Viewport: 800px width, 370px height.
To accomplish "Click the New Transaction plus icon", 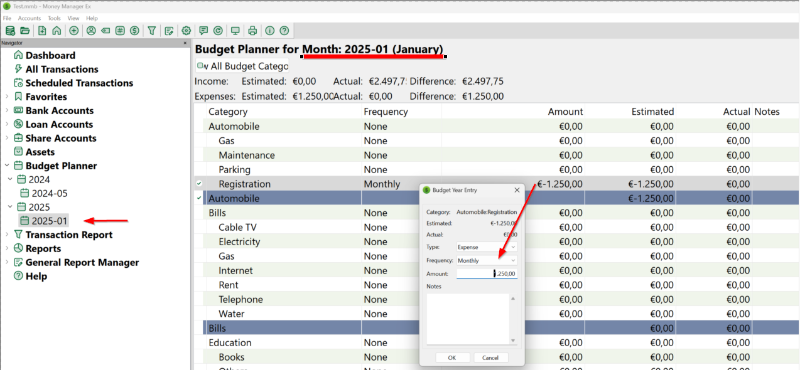I will pyautogui.click(x=74, y=31).
